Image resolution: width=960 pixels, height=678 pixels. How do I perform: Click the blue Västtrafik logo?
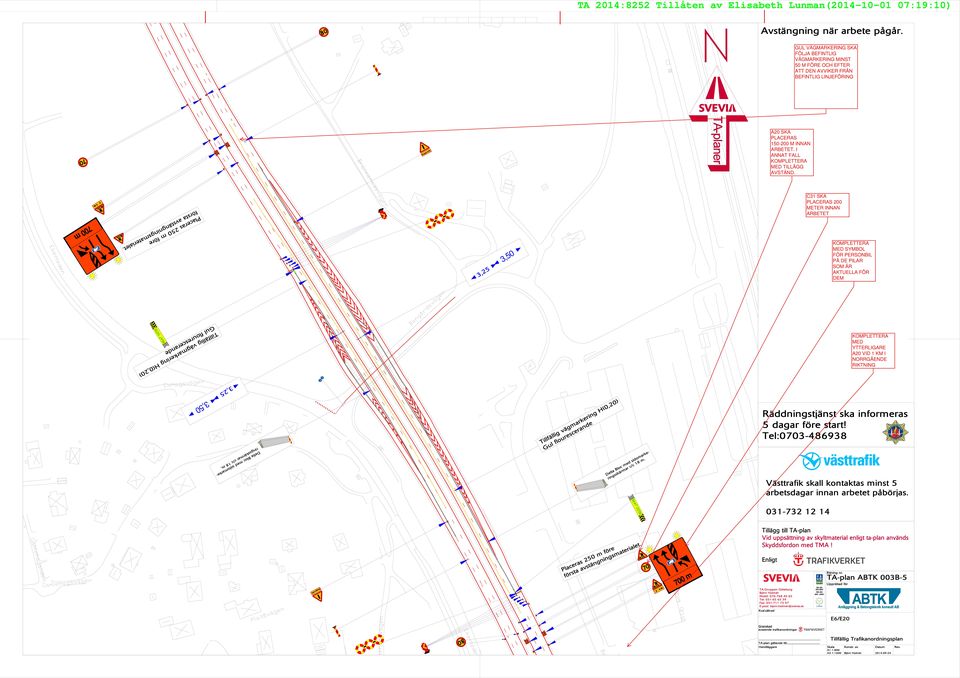(840, 461)
